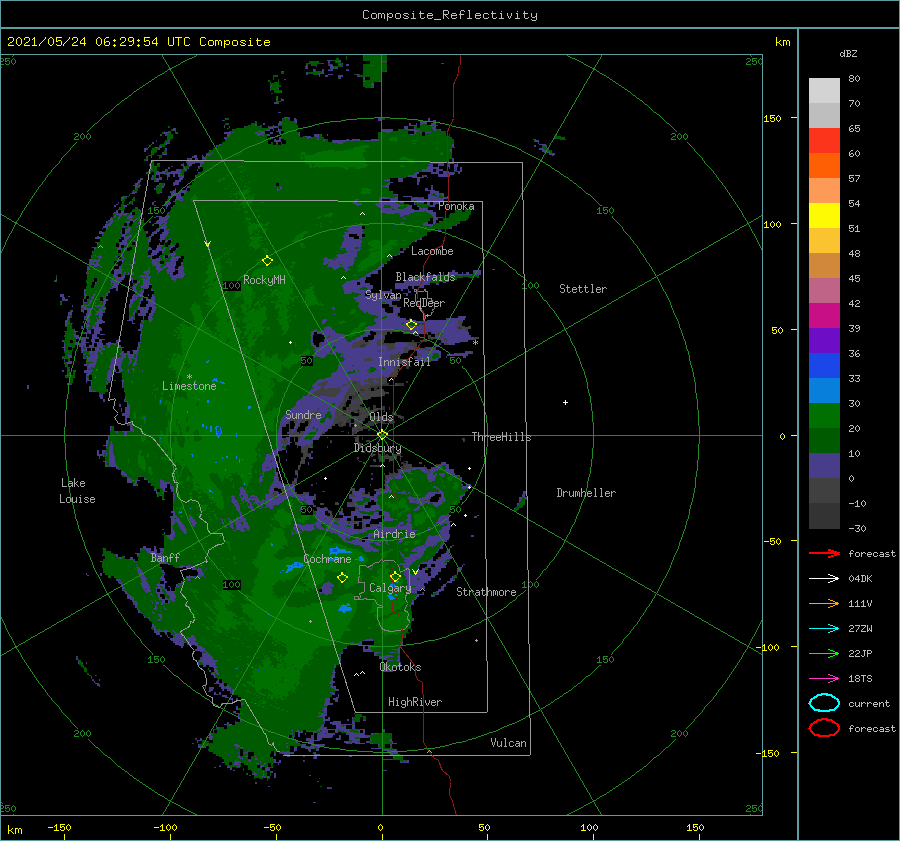Click the yellow diamond marker below RedDeer
900x841 pixels.
click(411, 325)
